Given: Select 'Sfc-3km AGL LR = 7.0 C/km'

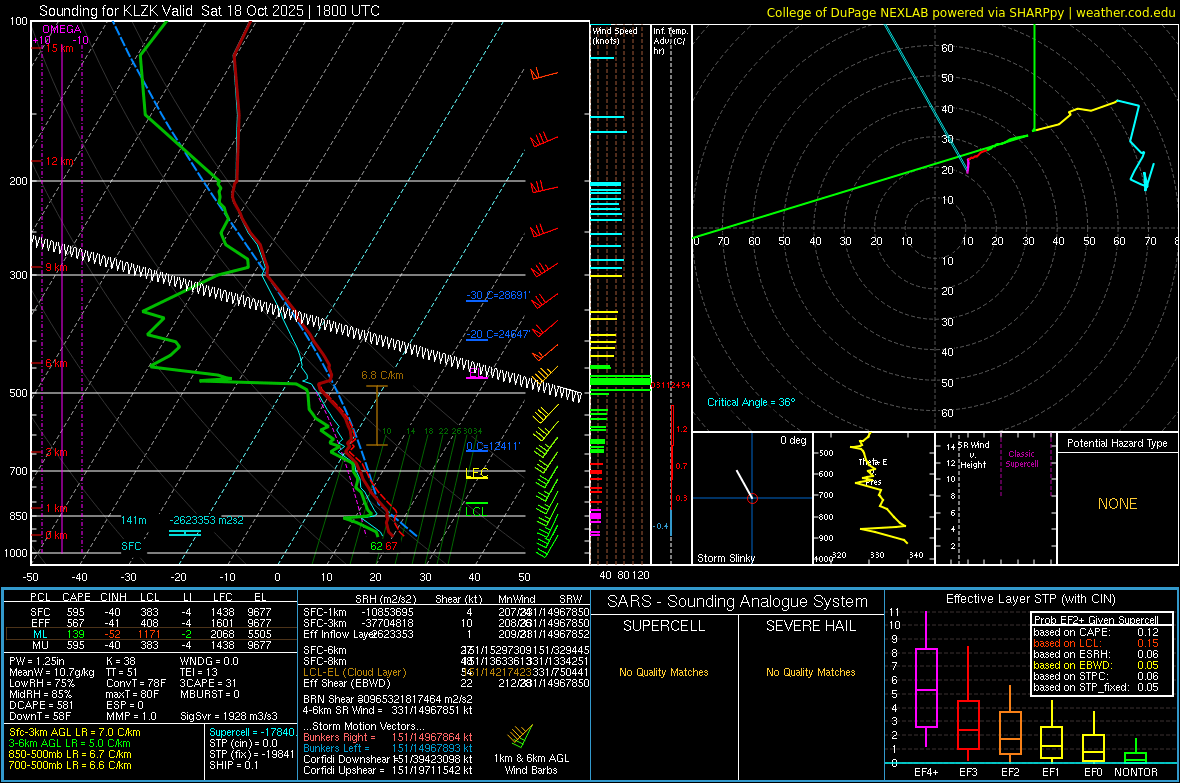Looking at the screenshot, I should click(x=75, y=732).
